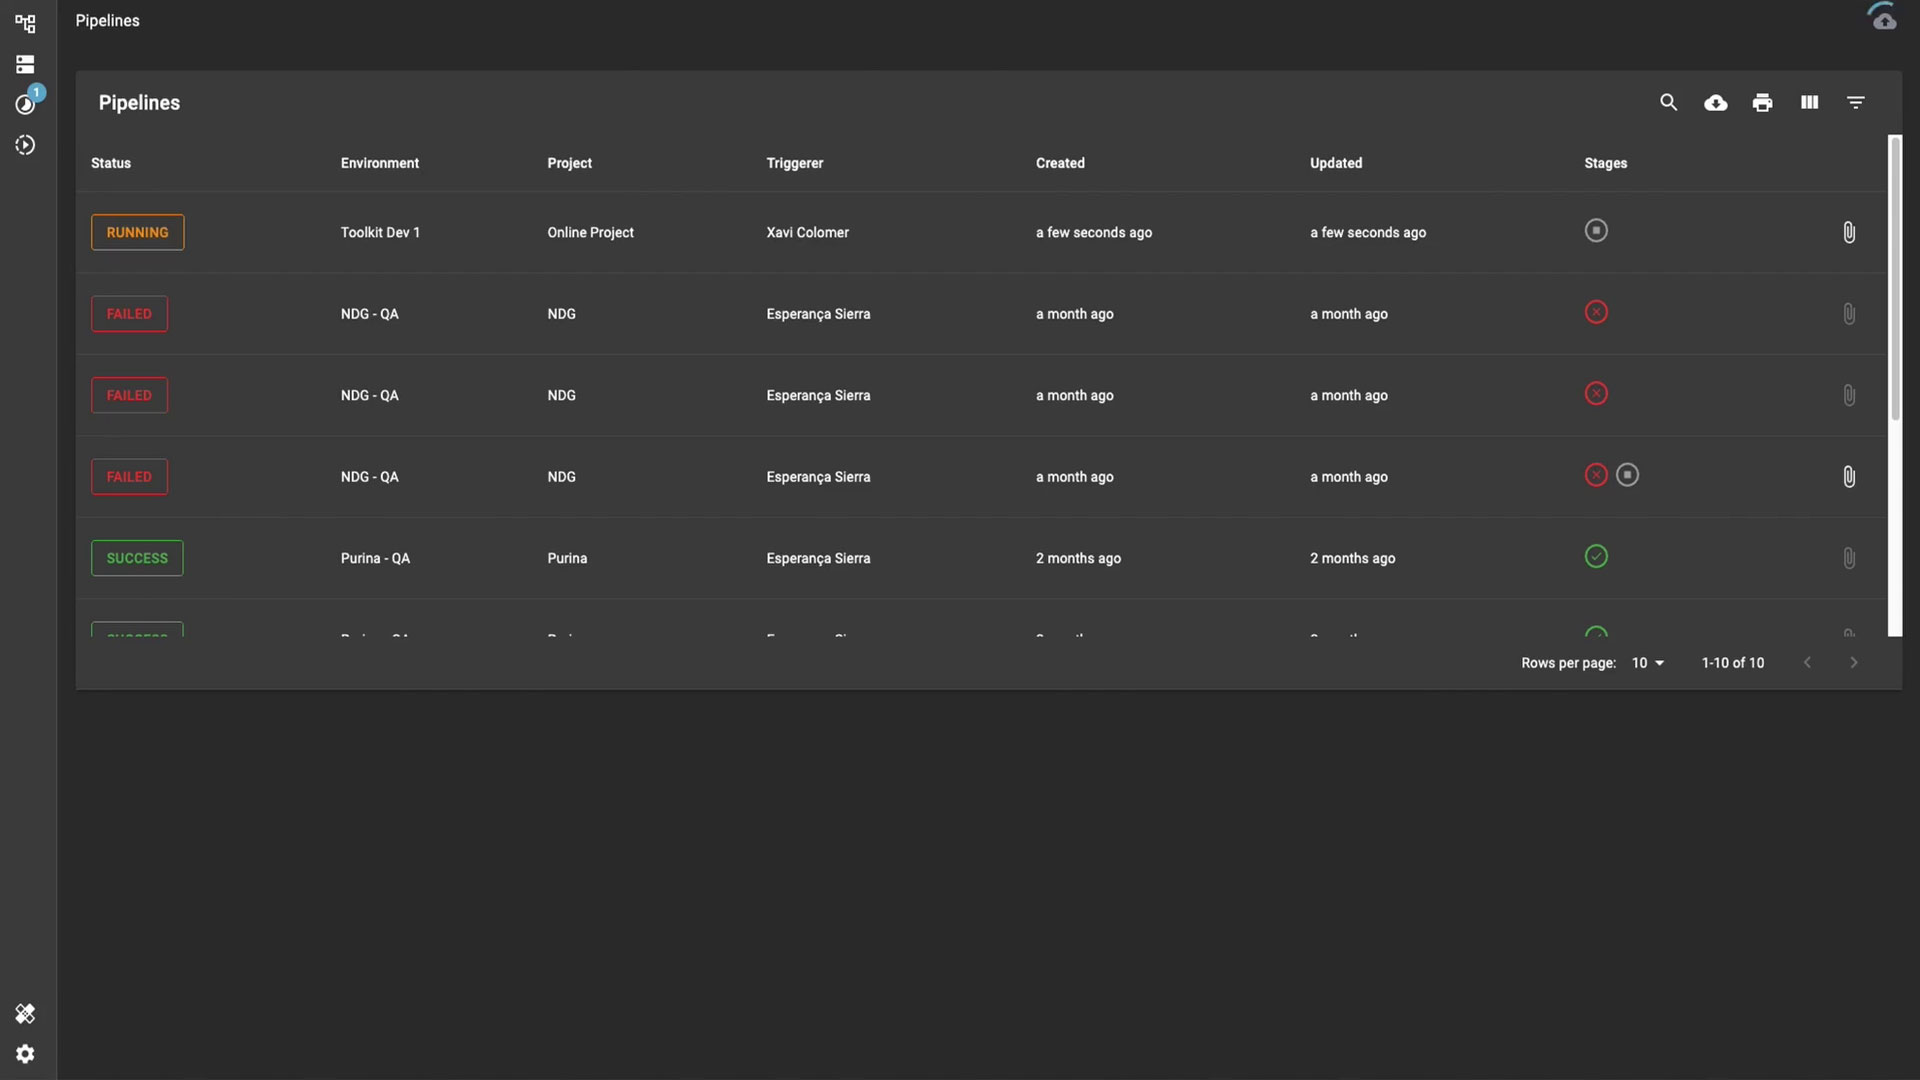This screenshot has height=1080, width=1920.
Task: Open the Rows per page dropdown
Action: [x=1648, y=663]
